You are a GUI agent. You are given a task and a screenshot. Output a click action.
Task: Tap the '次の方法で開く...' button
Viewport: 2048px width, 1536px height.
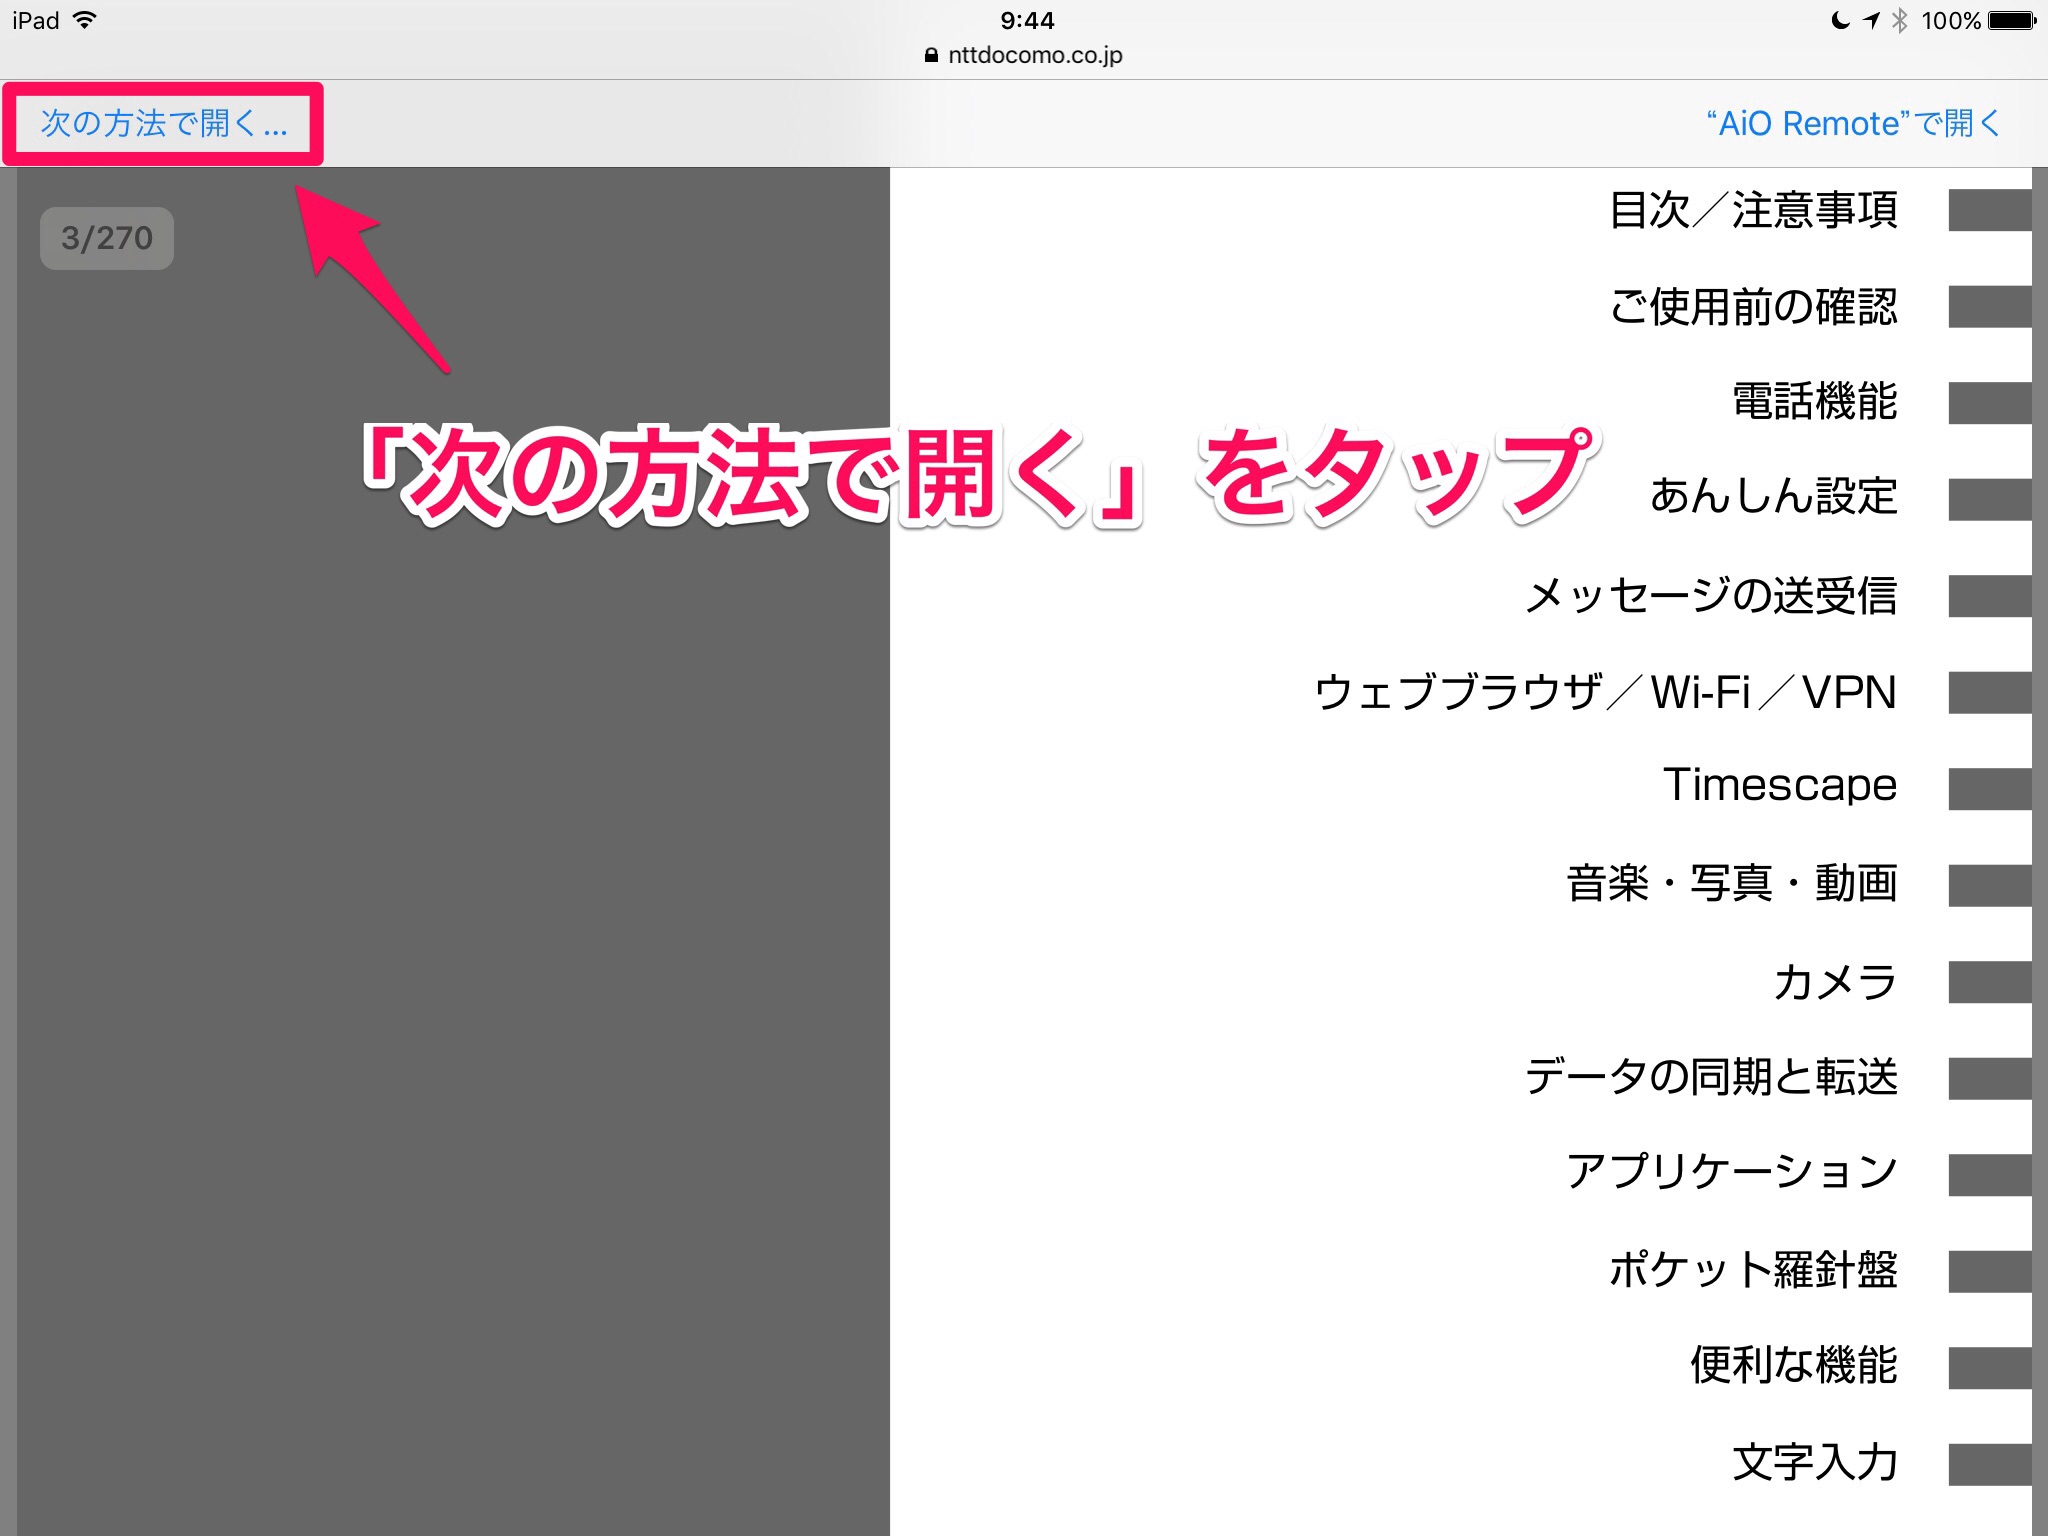pos(163,123)
